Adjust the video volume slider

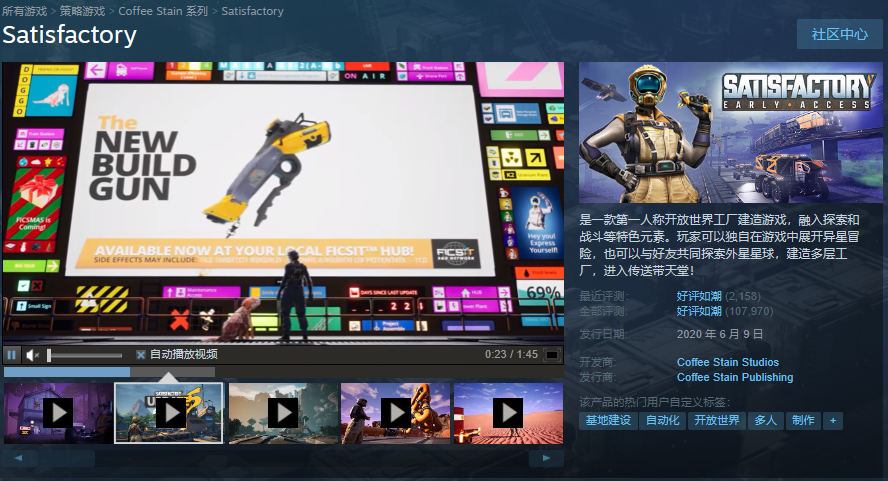85,355
